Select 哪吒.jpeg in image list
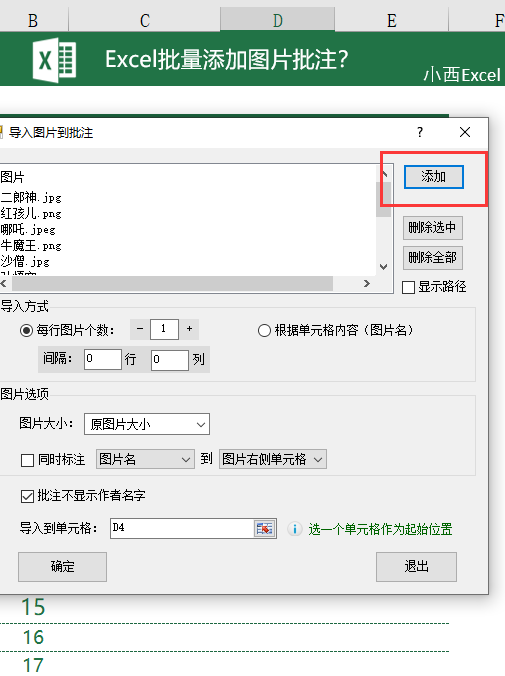505x676 pixels. tap(28, 229)
